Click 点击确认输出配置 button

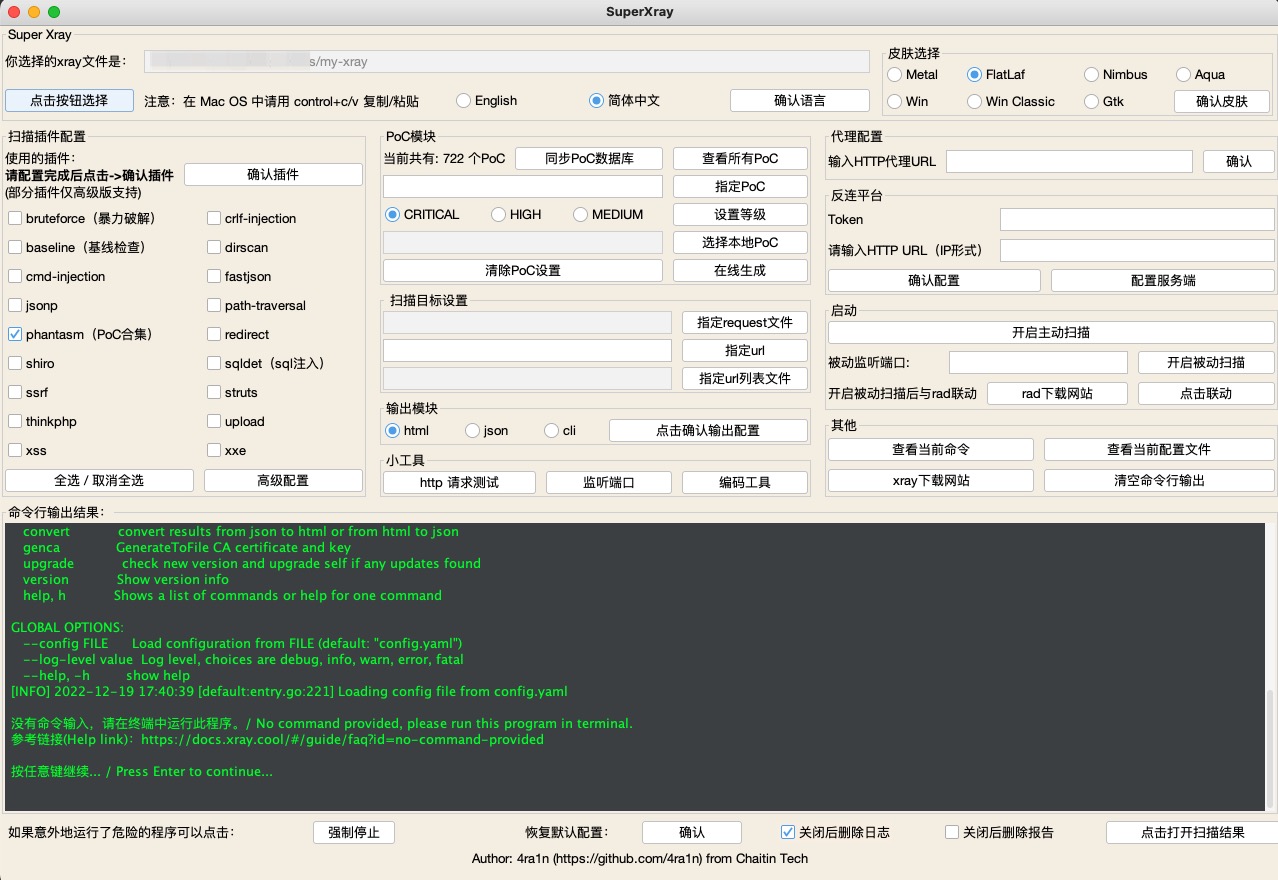tap(708, 430)
